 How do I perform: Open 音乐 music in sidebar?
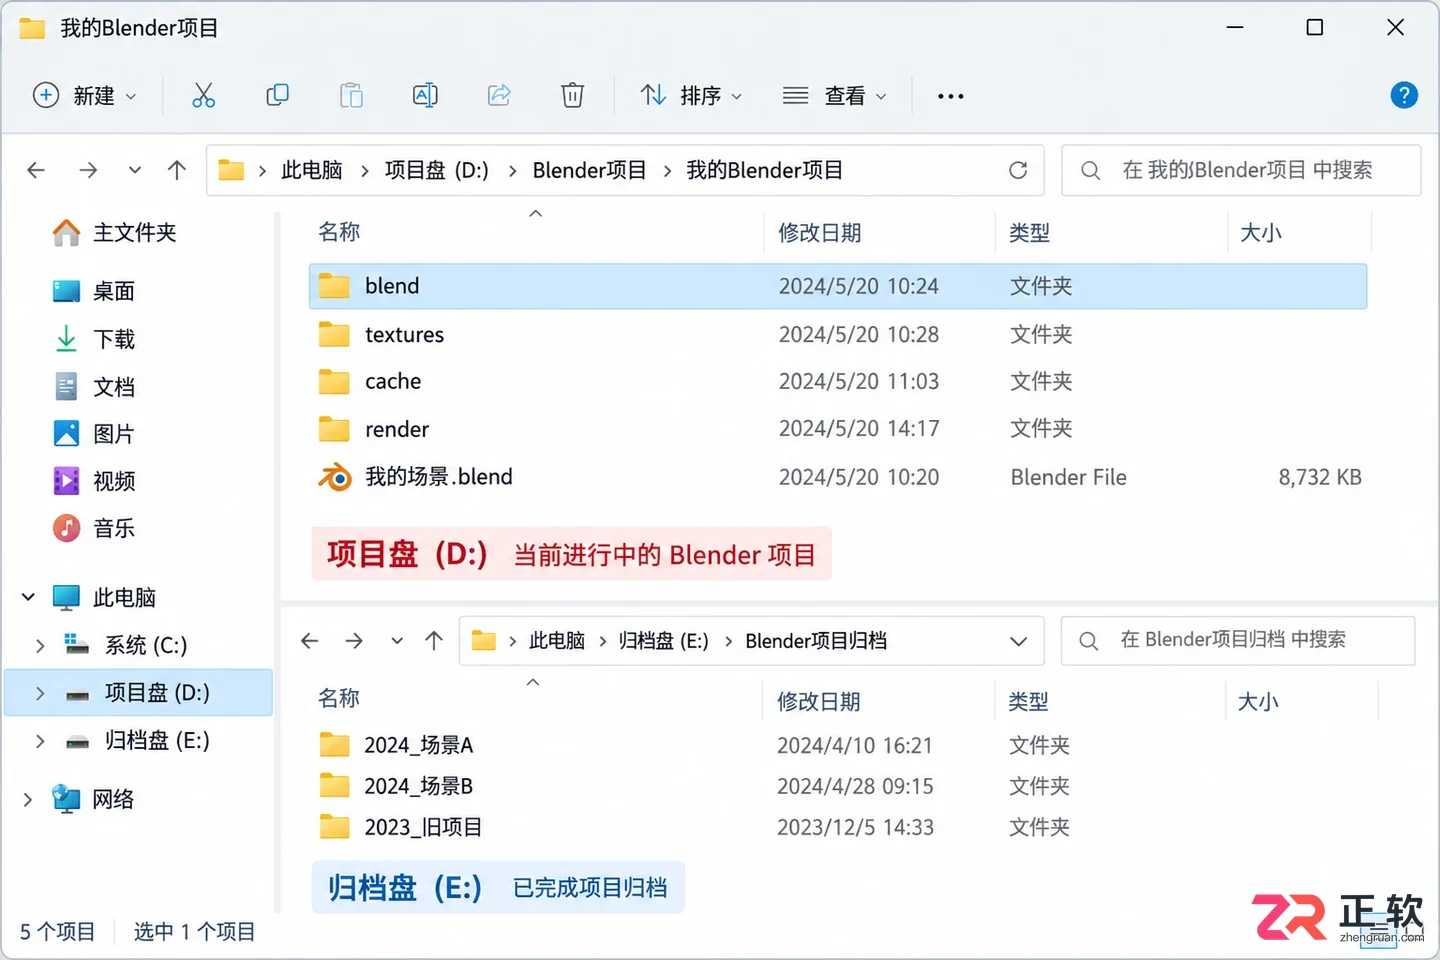(x=93, y=528)
